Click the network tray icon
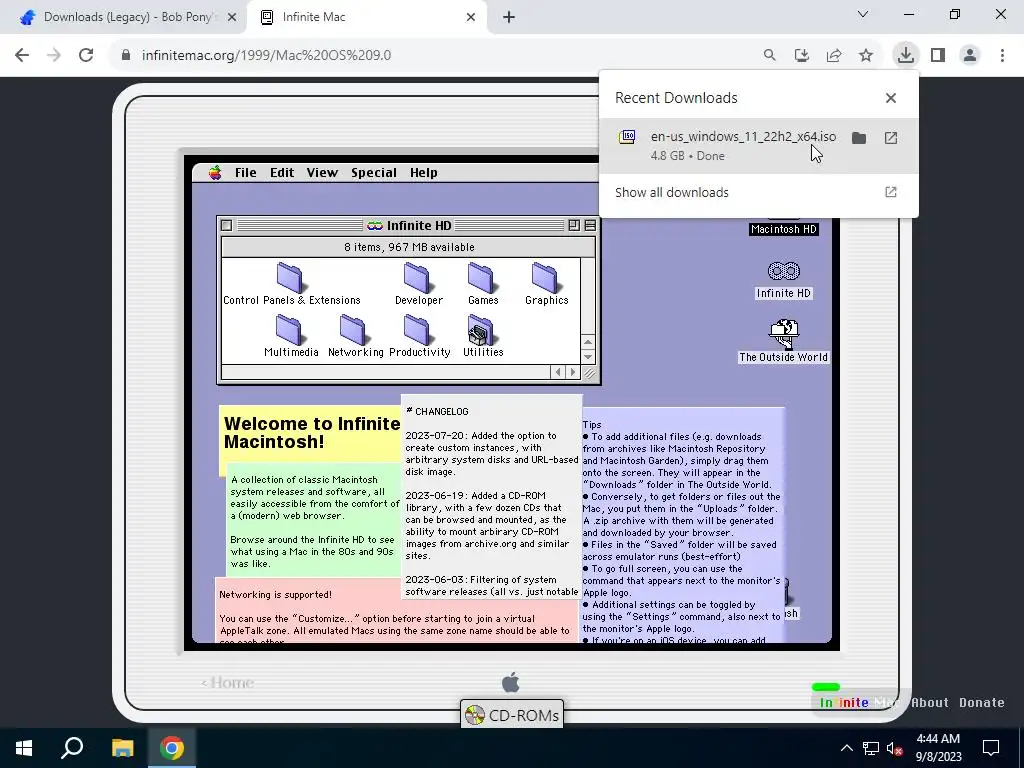 click(x=871, y=748)
